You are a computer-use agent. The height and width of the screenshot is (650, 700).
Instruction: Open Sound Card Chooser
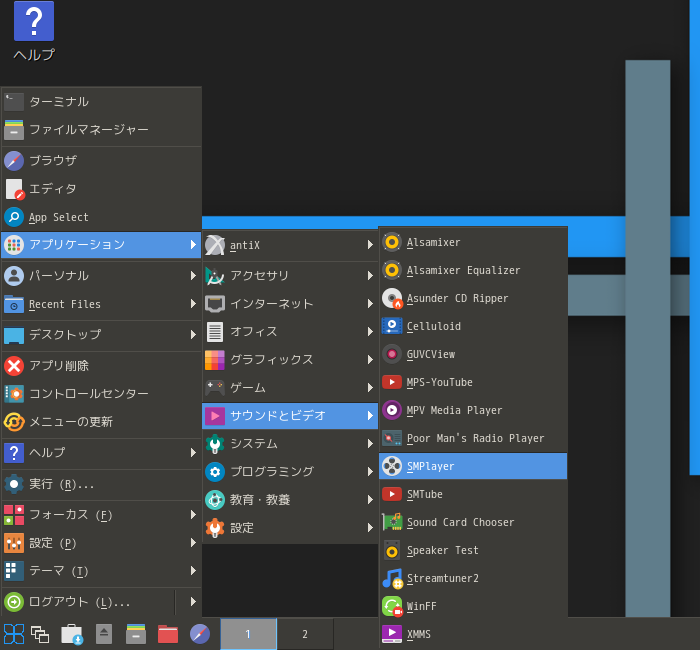coord(473,522)
